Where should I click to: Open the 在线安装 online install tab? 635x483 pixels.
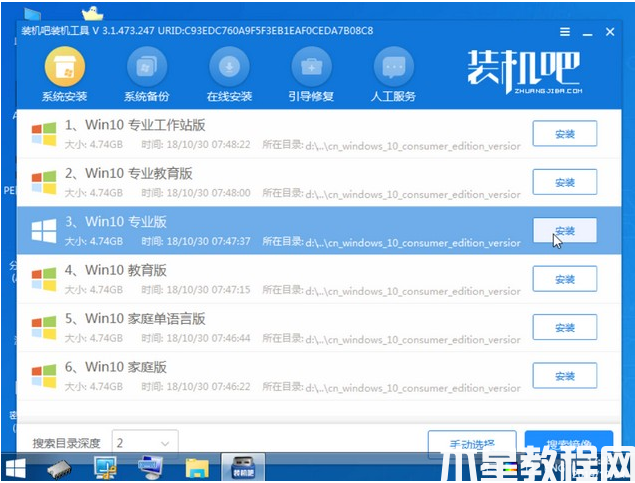pyautogui.click(x=229, y=74)
